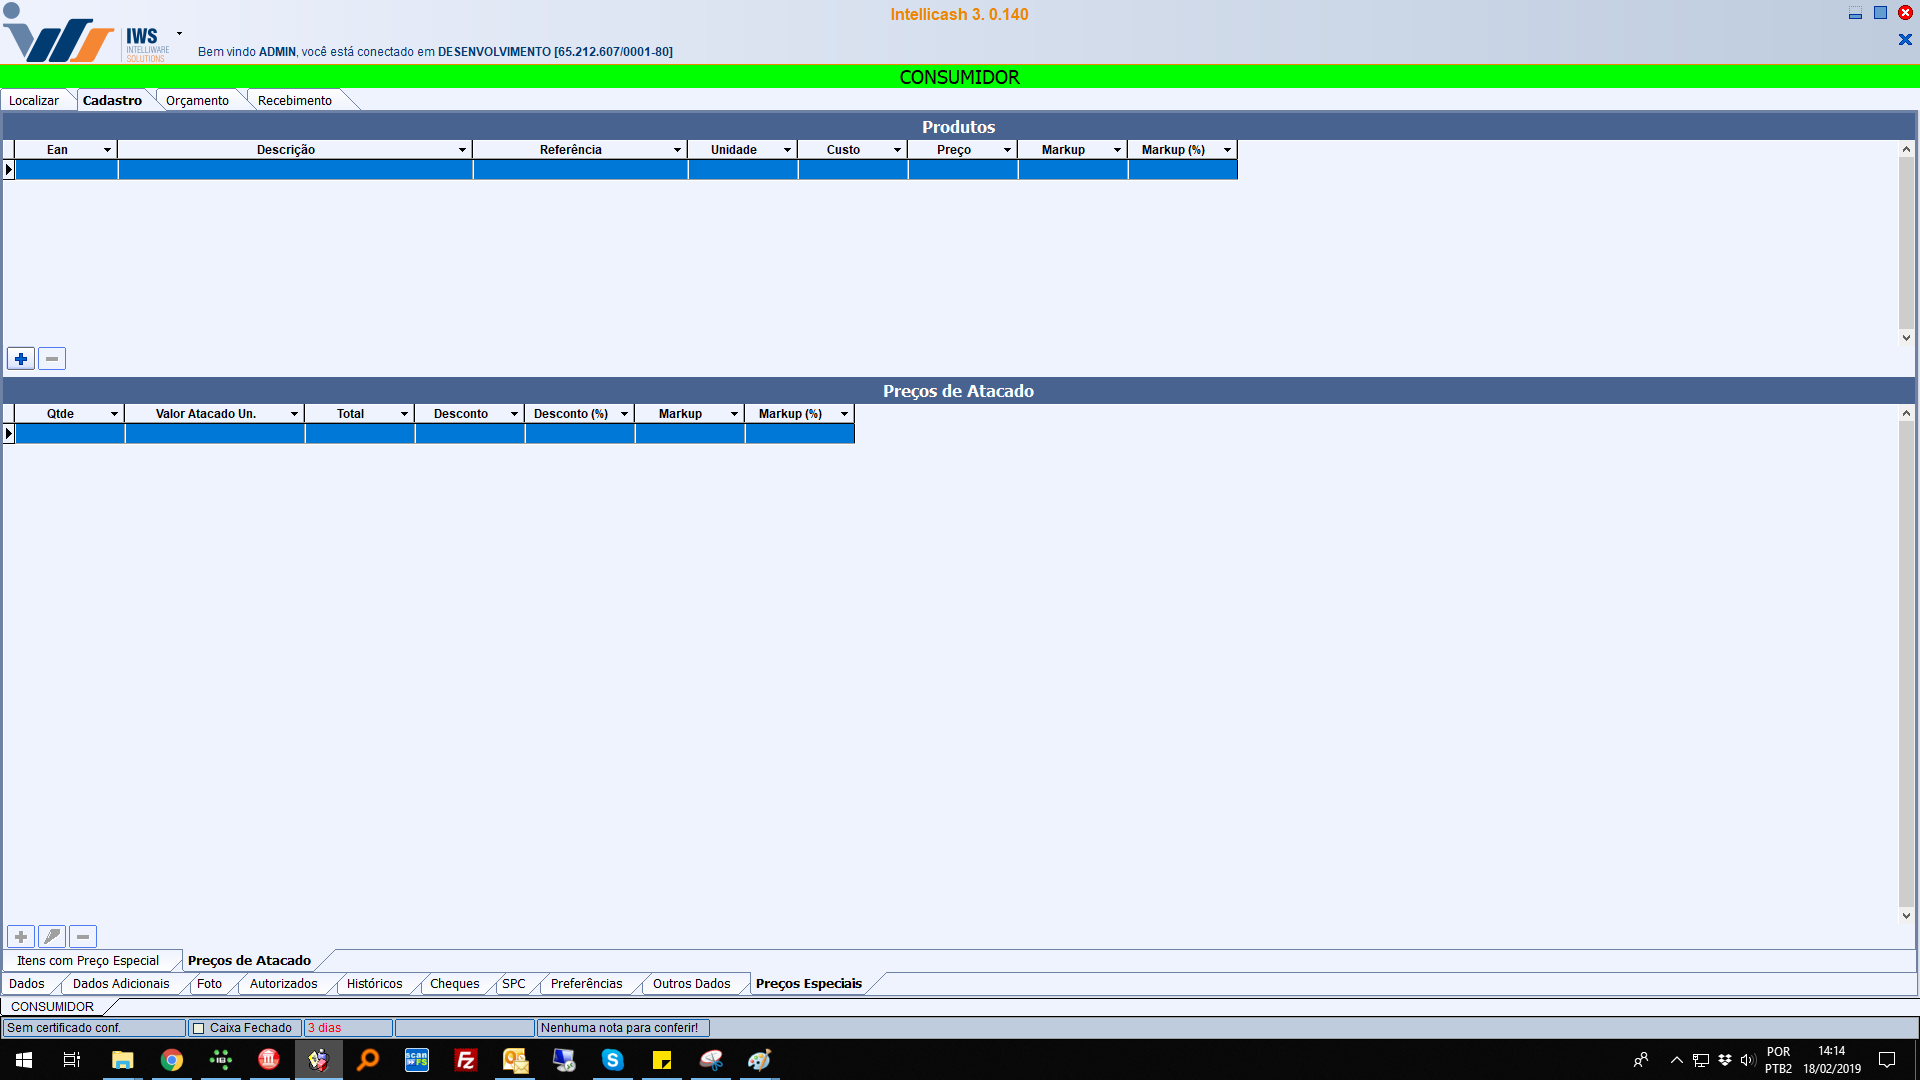The image size is (1920, 1080).
Task: Open Skype from the taskbar
Action: [x=613, y=1060]
